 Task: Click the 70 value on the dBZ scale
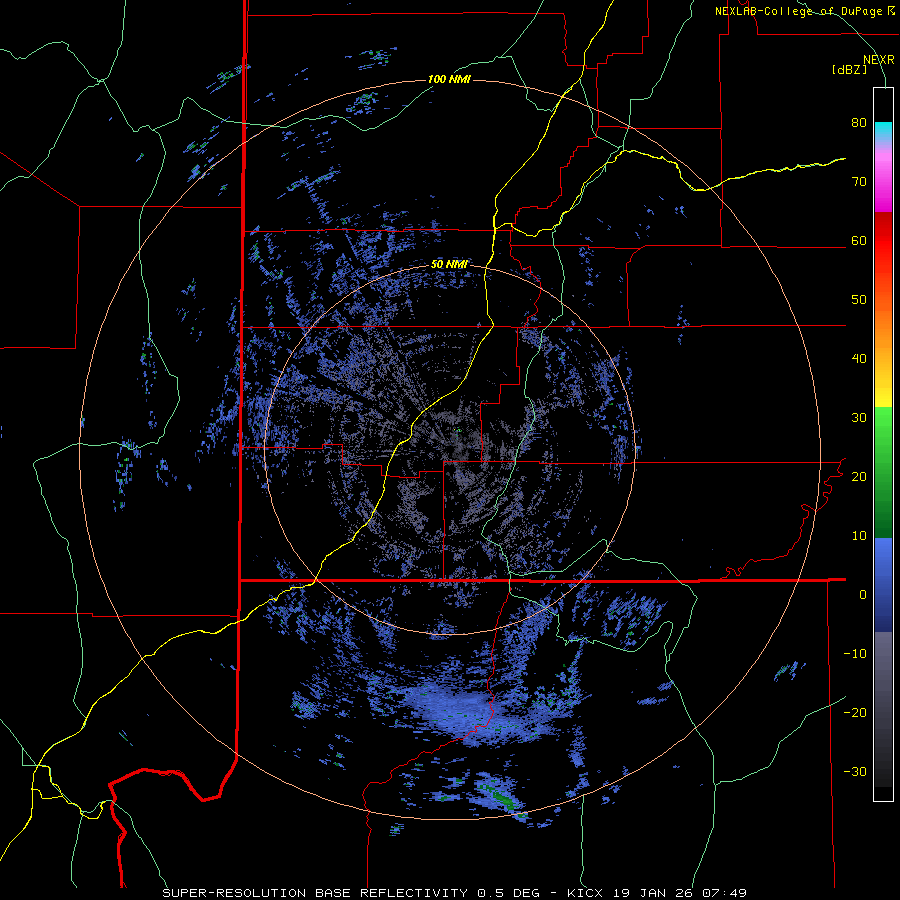coord(859,182)
